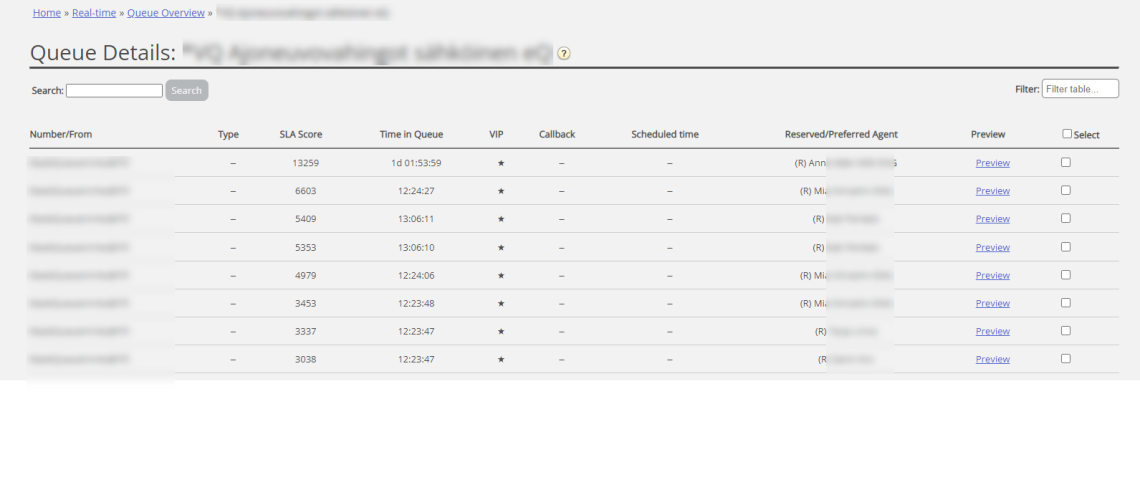Tick the checkbox in the 3337 row

click(1065, 330)
